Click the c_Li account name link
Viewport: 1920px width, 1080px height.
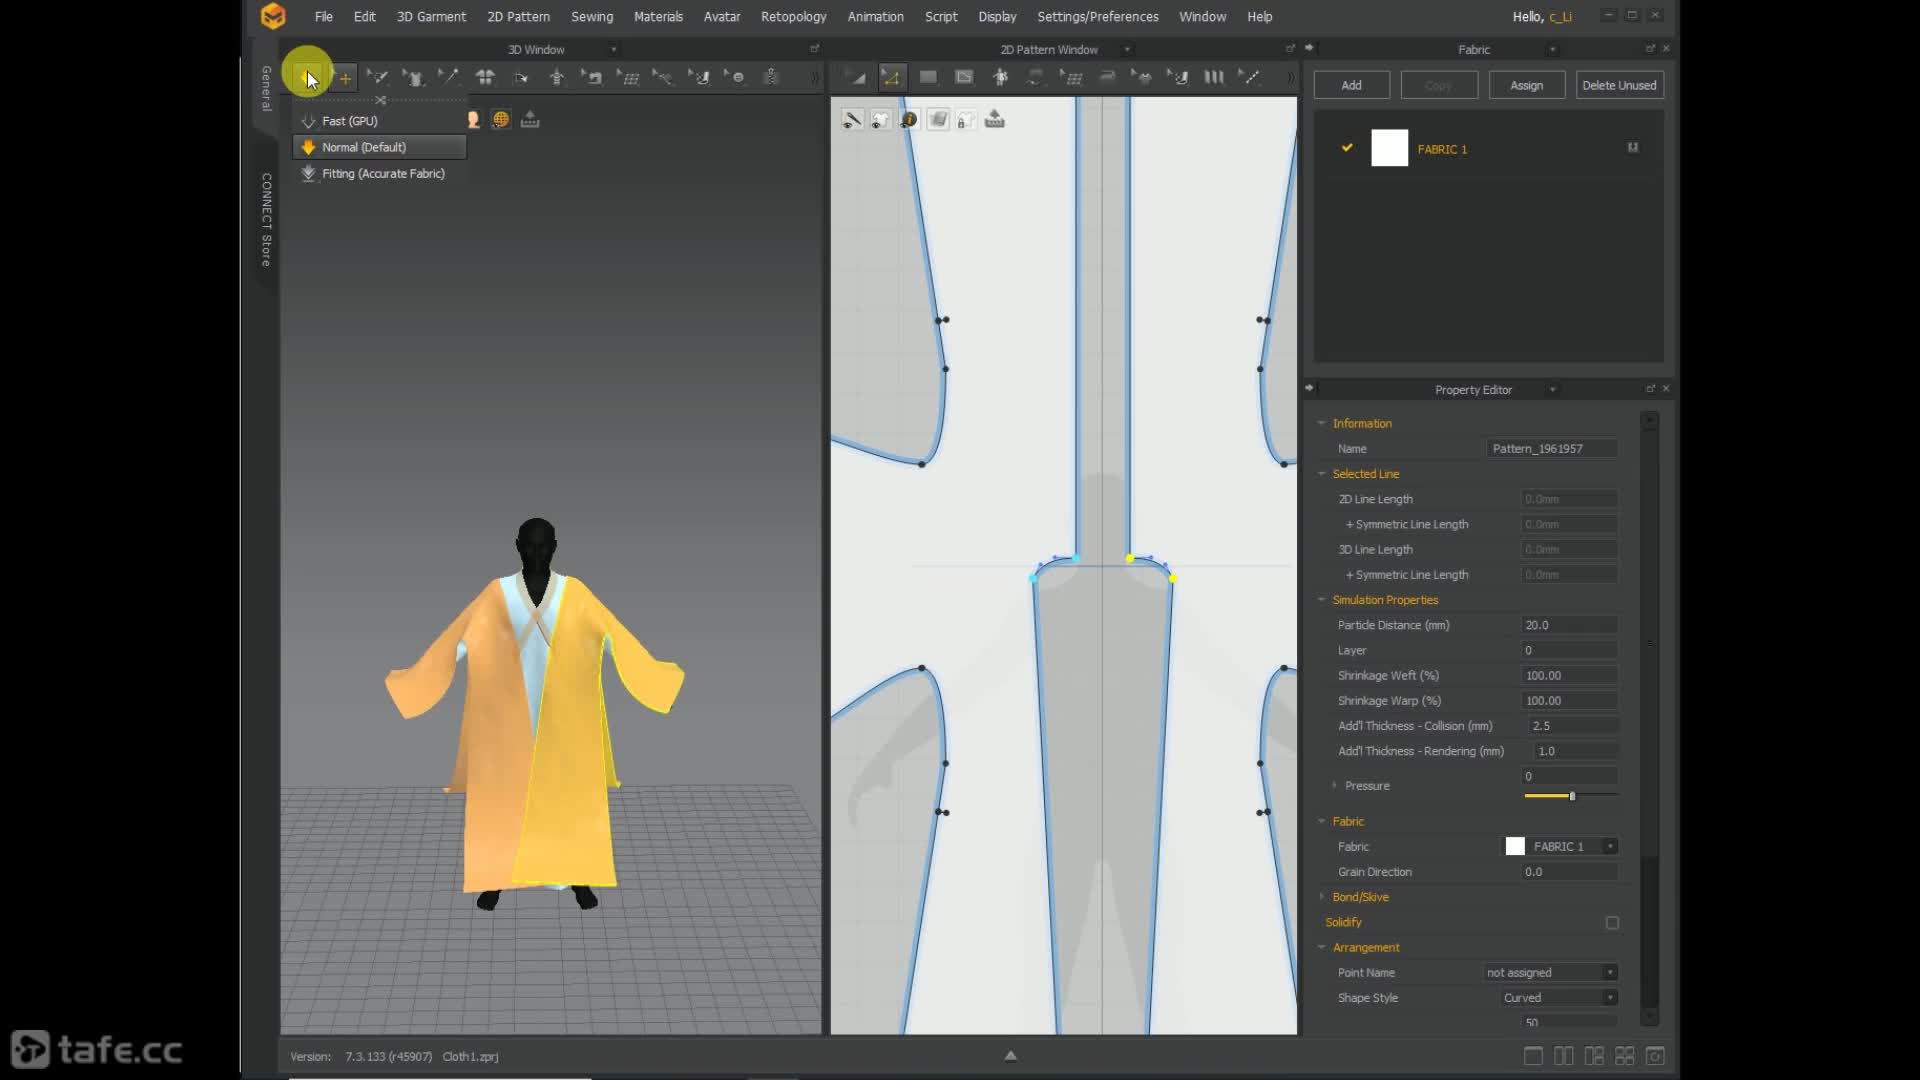click(1560, 17)
